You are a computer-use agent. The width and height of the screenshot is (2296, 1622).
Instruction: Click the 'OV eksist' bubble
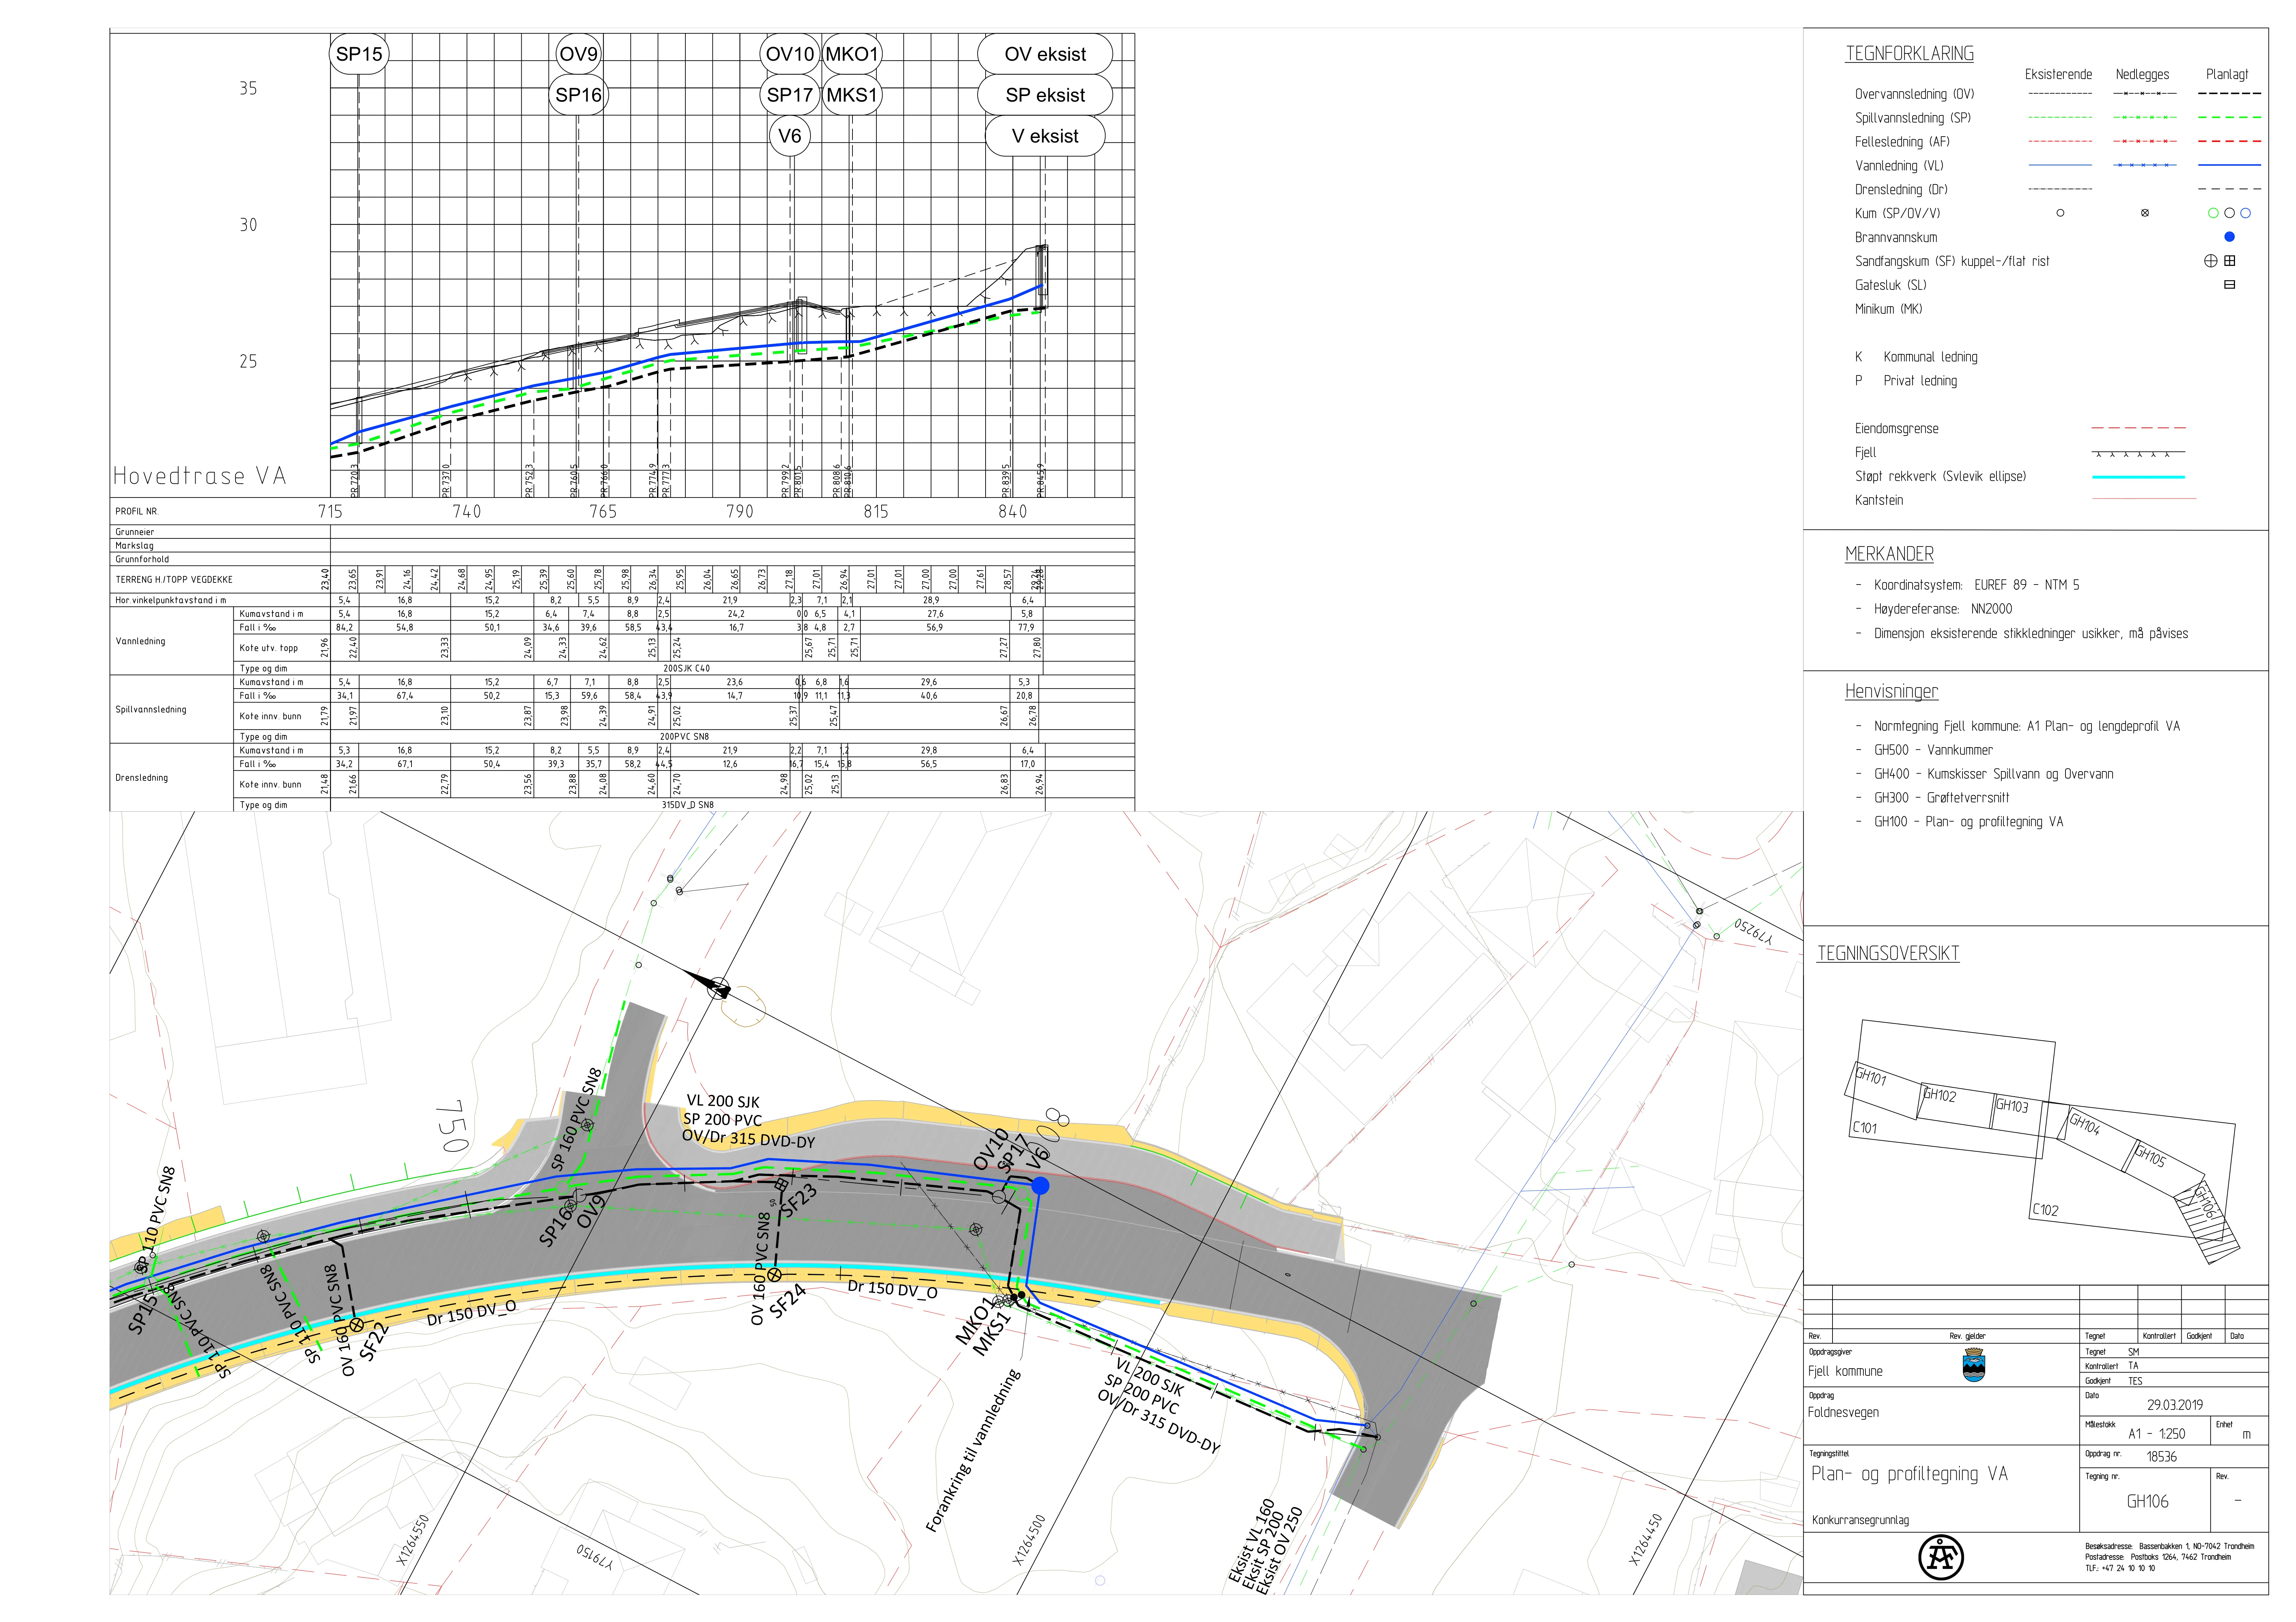click(x=1045, y=54)
